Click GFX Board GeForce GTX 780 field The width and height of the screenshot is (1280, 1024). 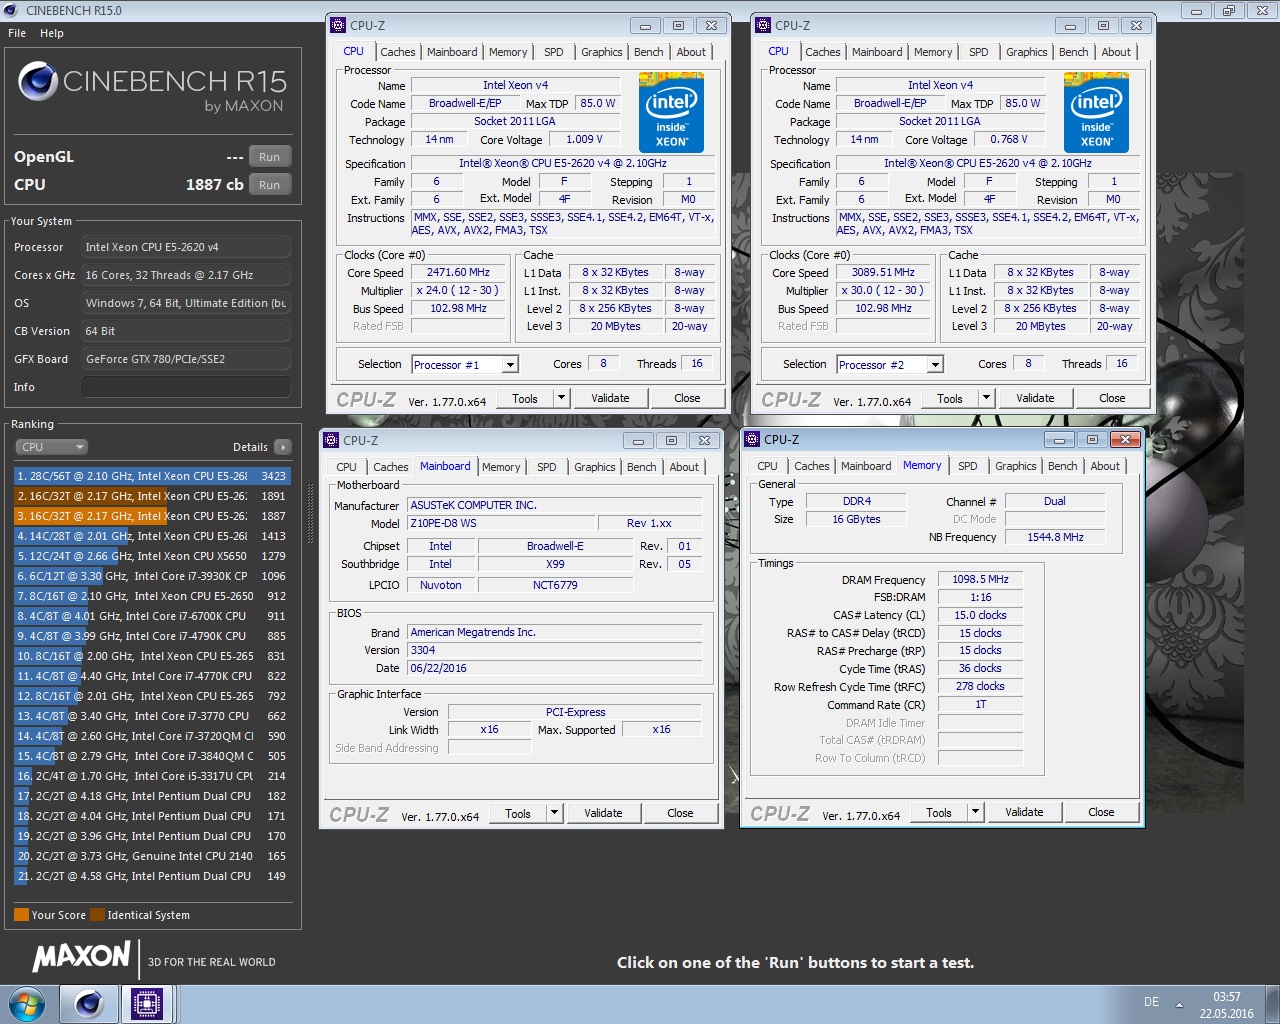pyautogui.click(x=186, y=359)
